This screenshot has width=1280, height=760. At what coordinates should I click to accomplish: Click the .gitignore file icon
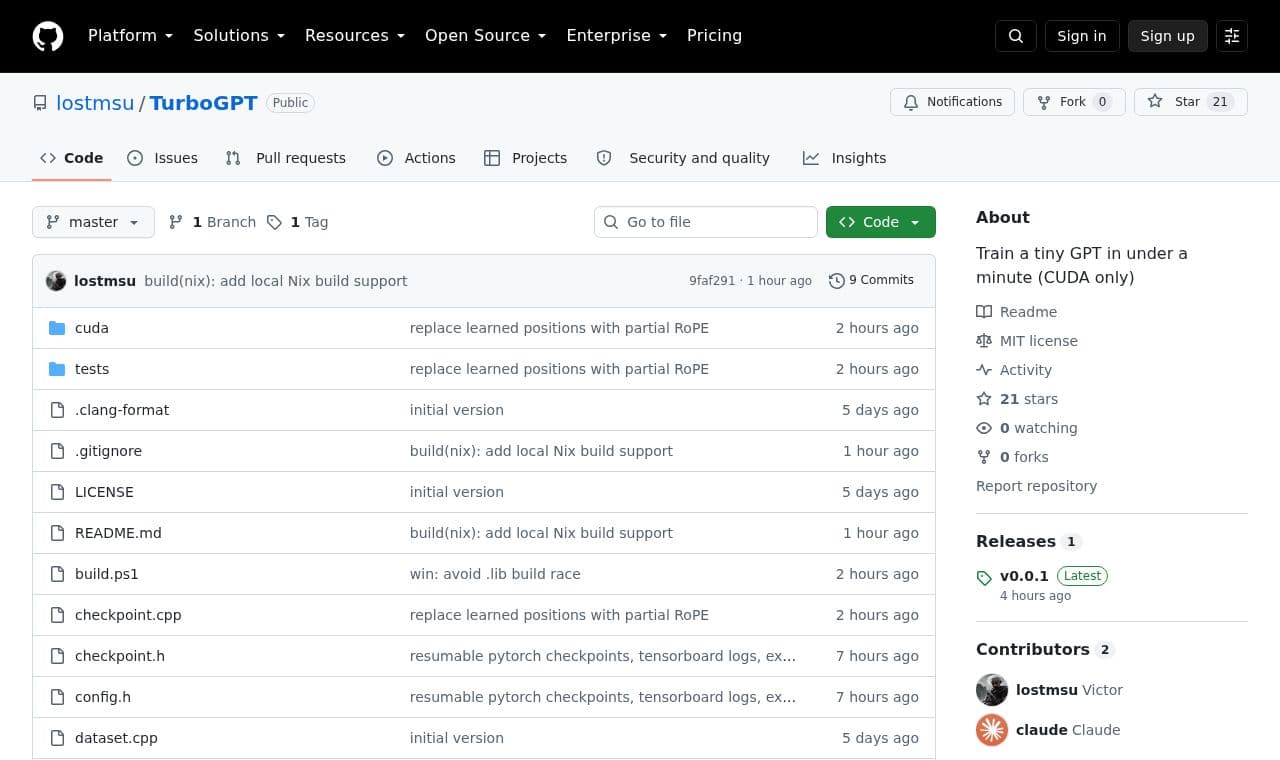coord(57,451)
